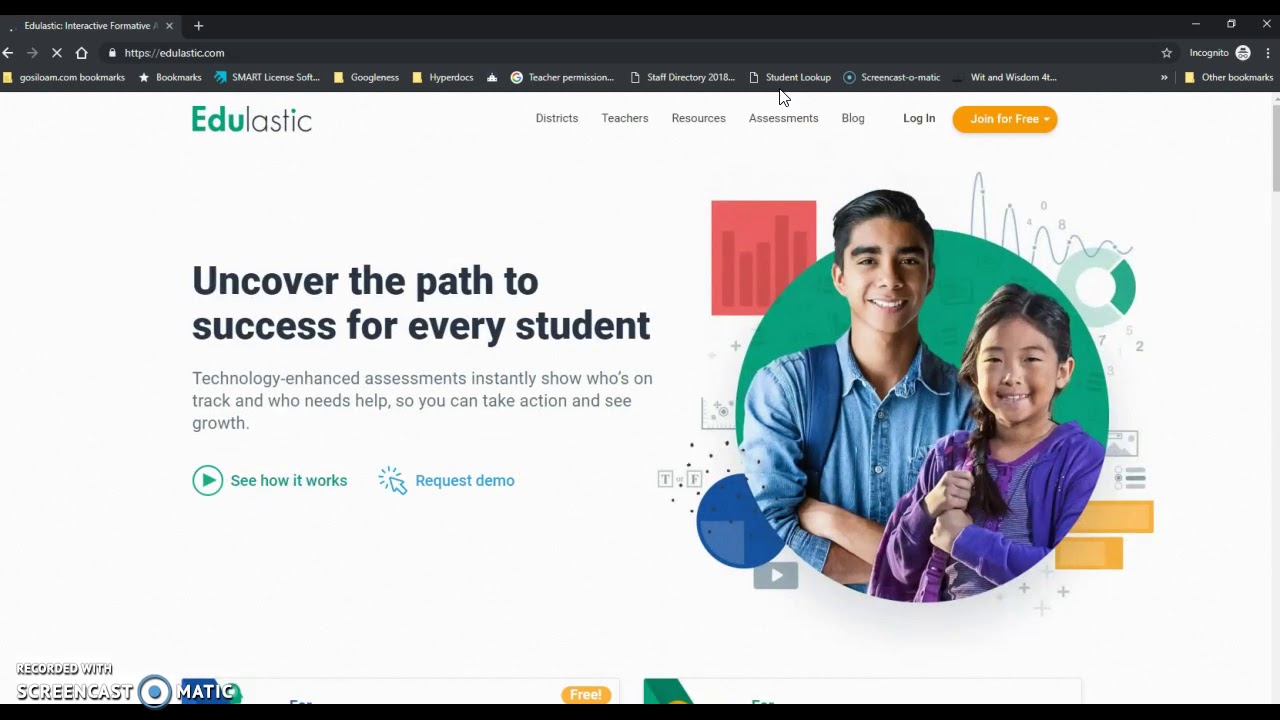Screen dimensions: 1280x720
Task: Click the Log In link
Action: [x=919, y=118]
